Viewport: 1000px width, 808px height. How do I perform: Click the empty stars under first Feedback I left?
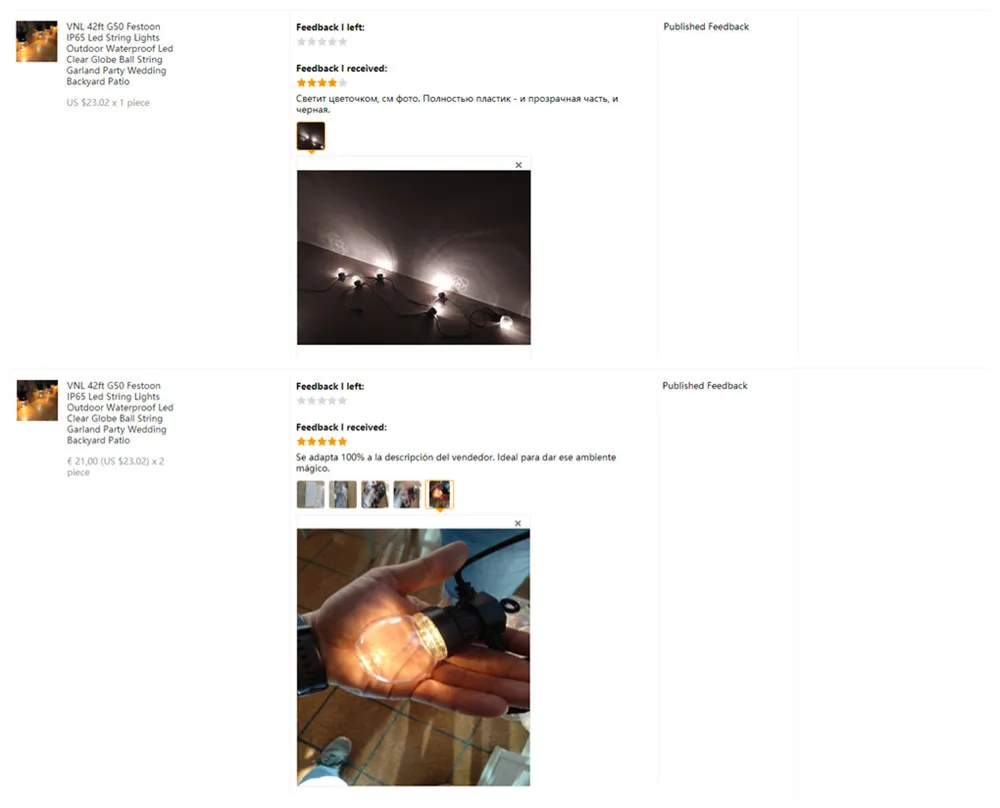click(x=322, y=42)
